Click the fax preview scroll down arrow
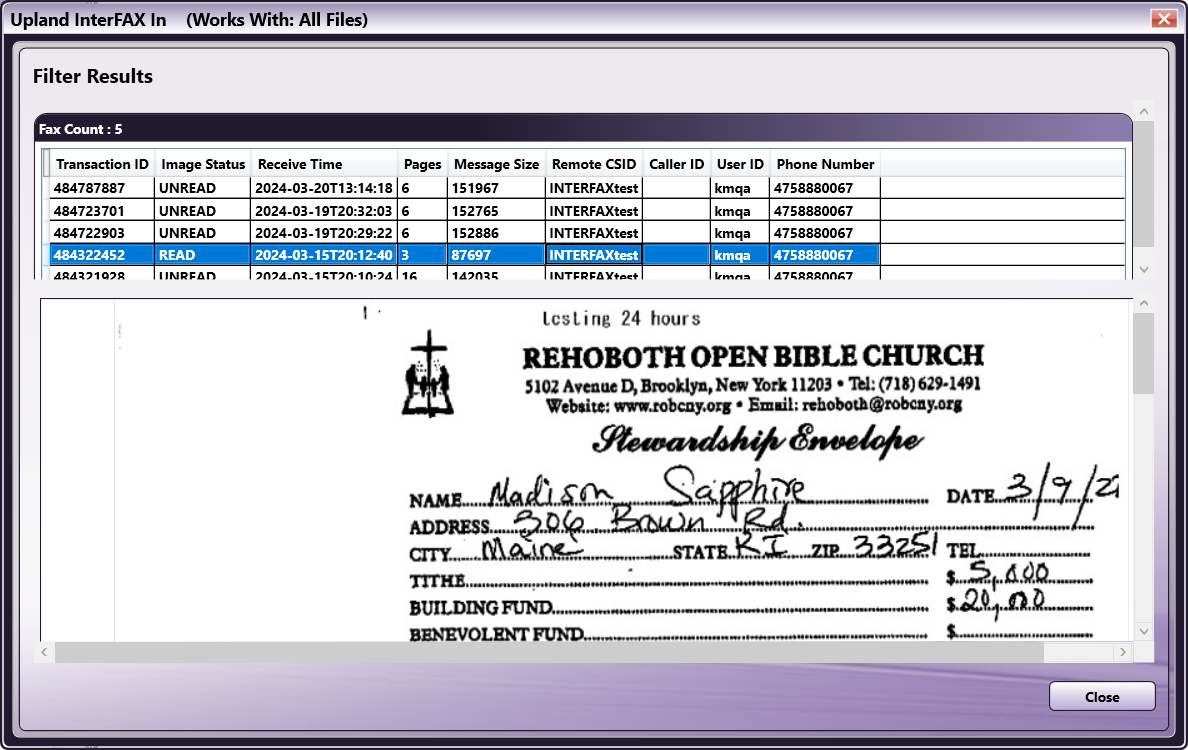The height and width of the screenshot is (750, 1188). [1144, 631]
